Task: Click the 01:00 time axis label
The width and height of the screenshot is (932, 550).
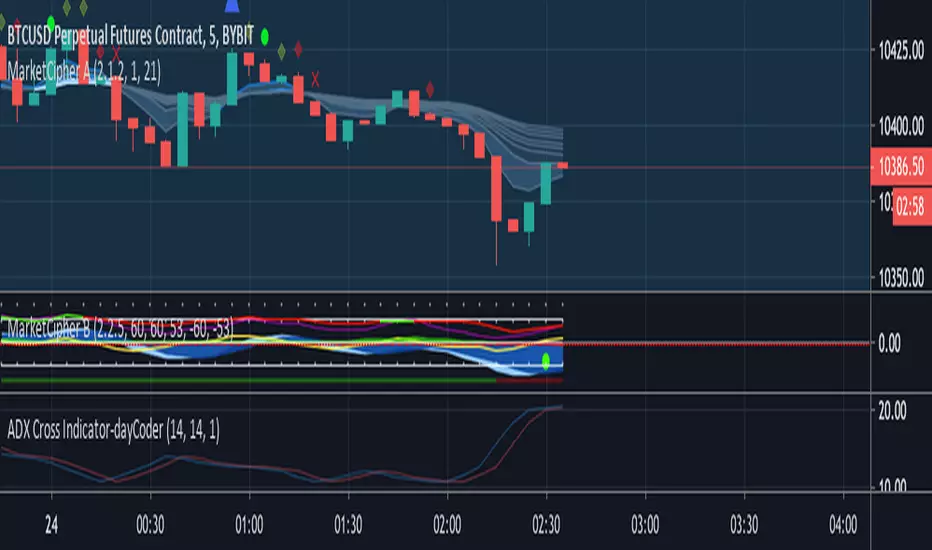Action: click(x=249, y=525)
